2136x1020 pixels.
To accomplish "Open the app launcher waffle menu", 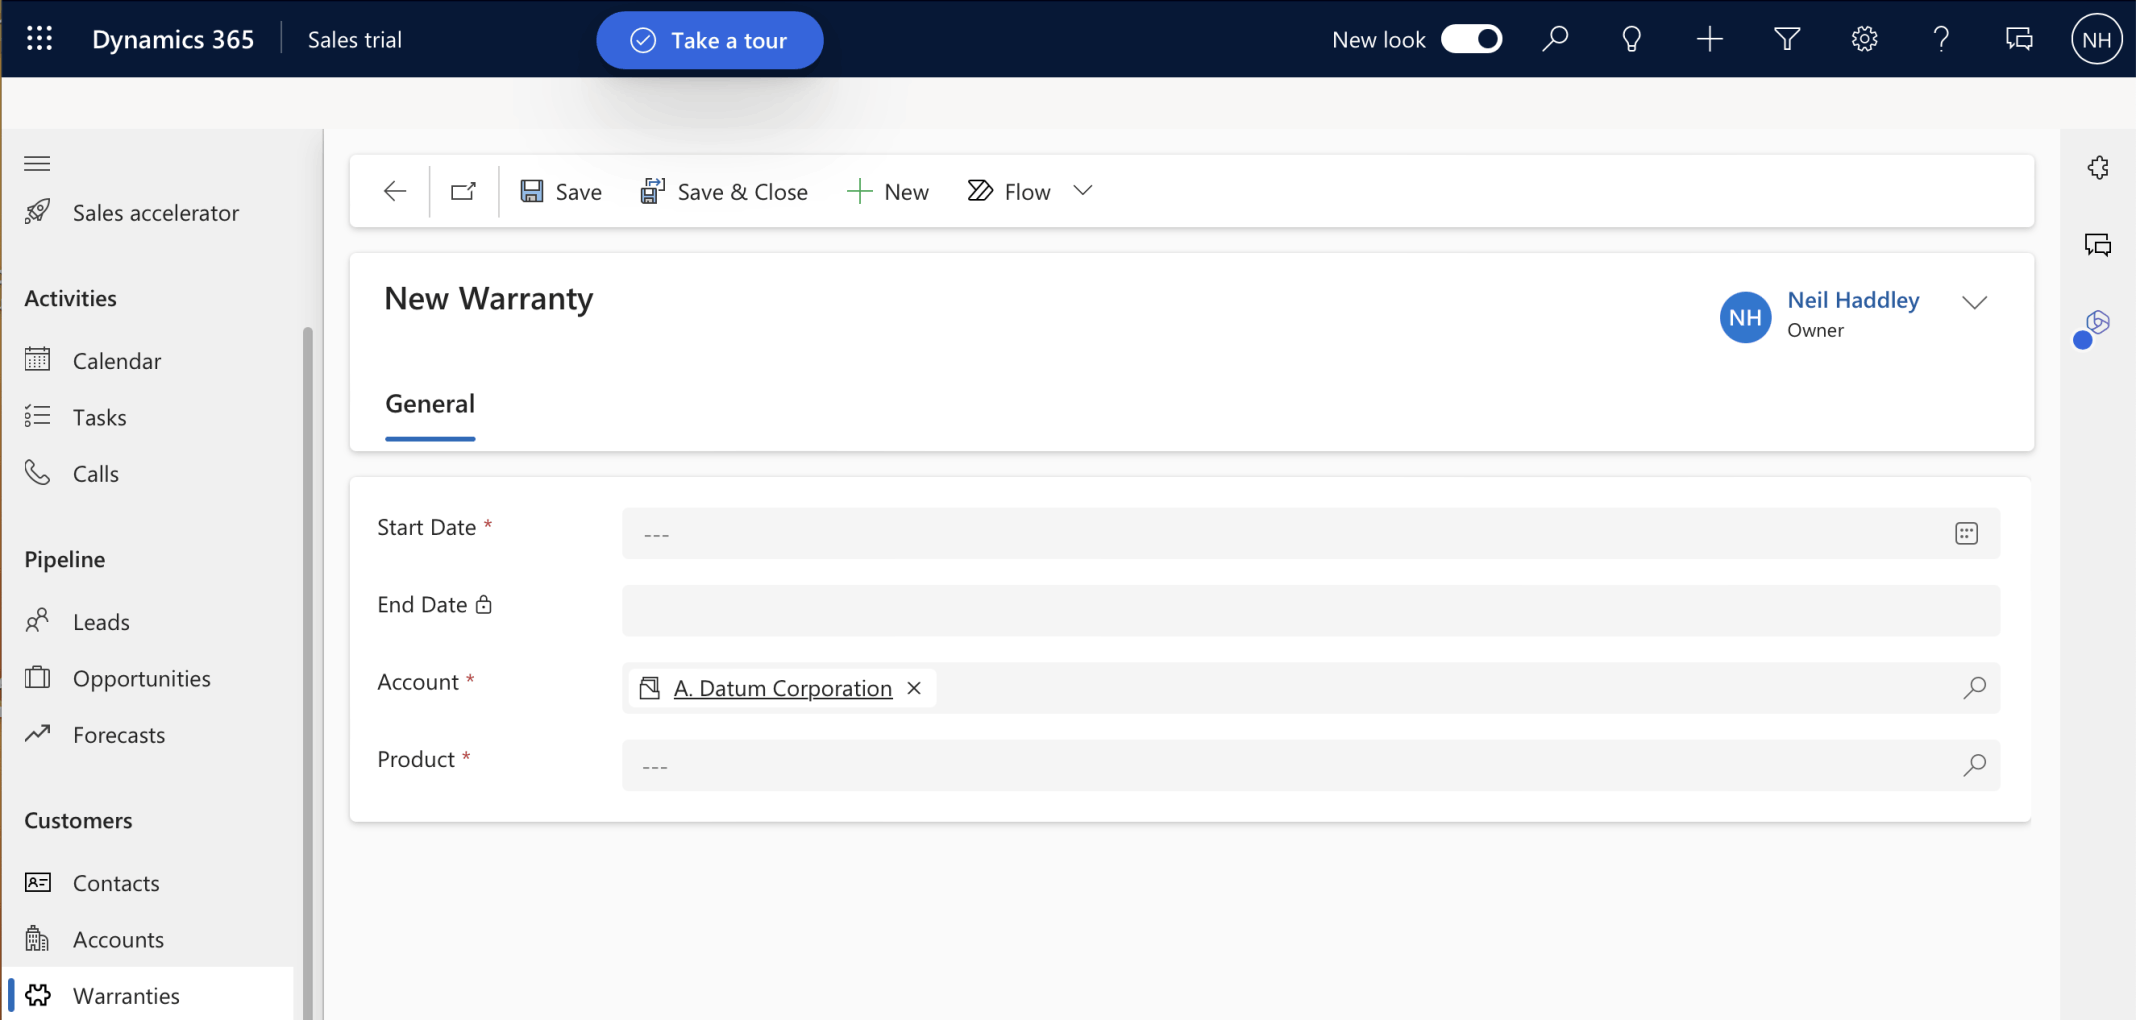I will pos(39,39).
